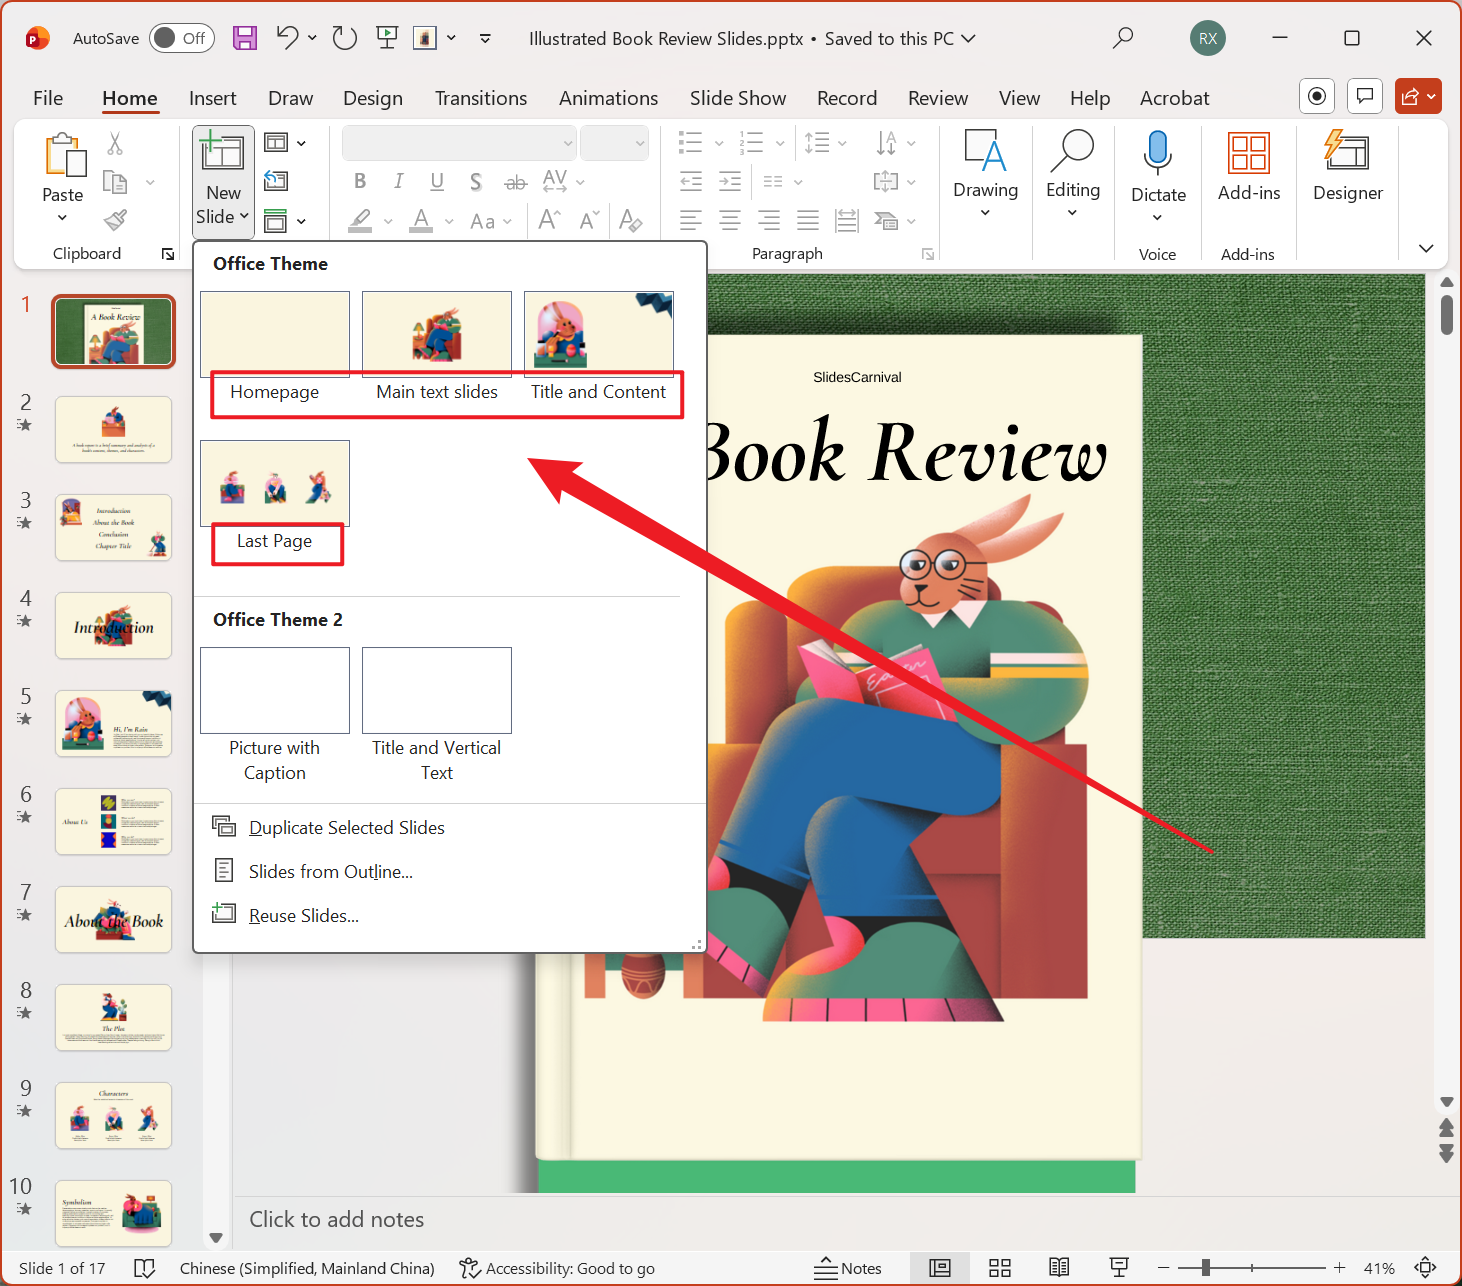1462x1286 pixels.
Task: Click Reuse Slides... option
Action: 303,916
